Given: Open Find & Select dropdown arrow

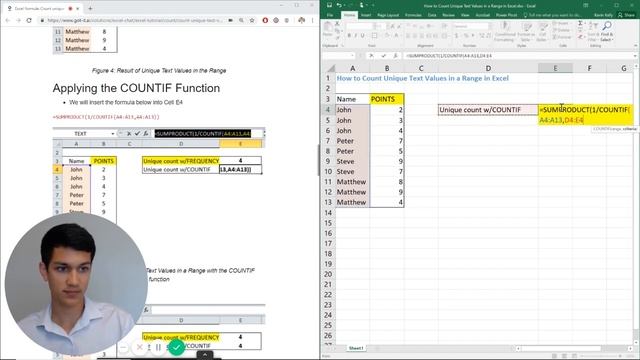Looking at the screenshot, I should (612, 40).
